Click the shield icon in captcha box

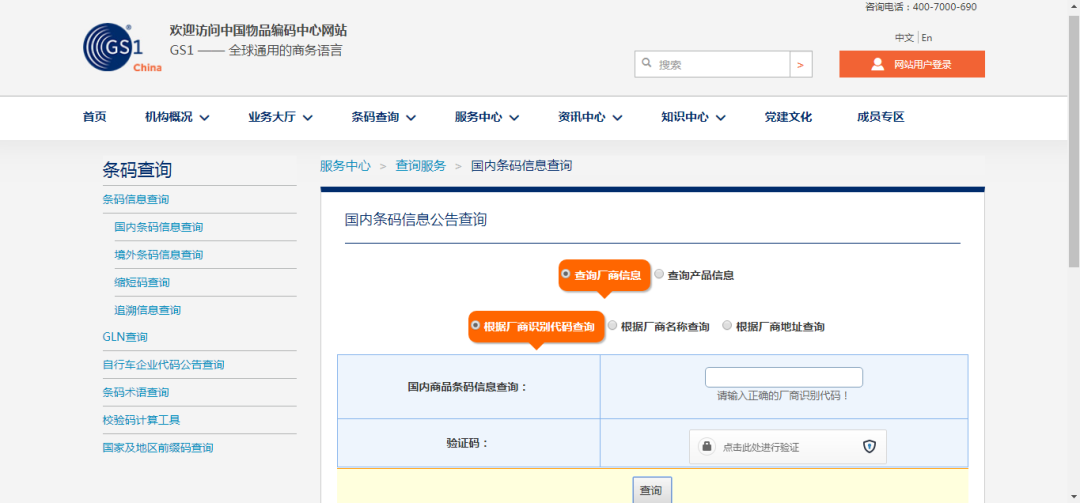coord(869,446)
